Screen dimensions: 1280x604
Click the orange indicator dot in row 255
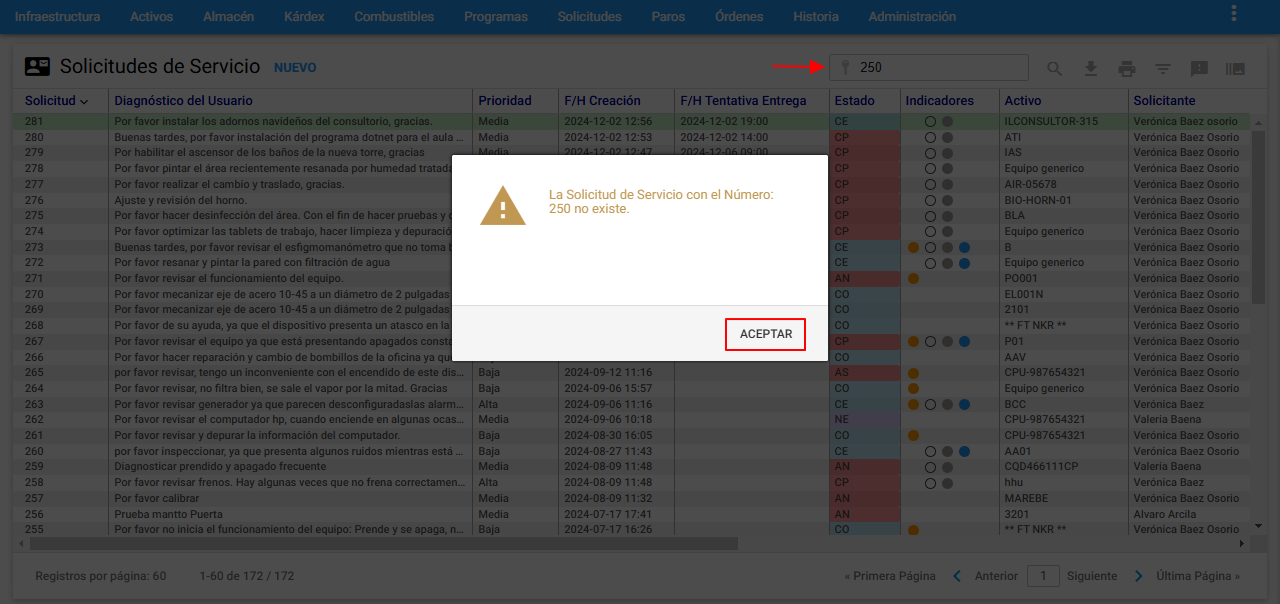point(913,530)
